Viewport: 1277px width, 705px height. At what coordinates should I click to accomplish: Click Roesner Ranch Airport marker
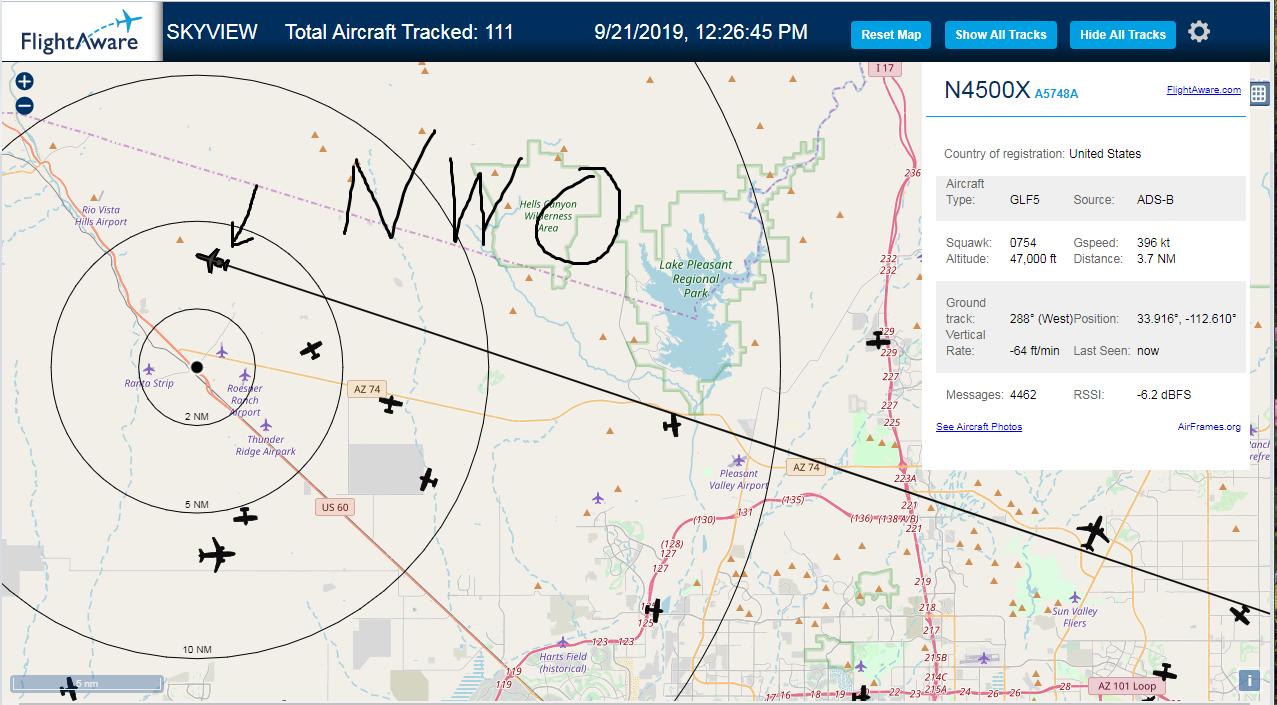(245, 375)
